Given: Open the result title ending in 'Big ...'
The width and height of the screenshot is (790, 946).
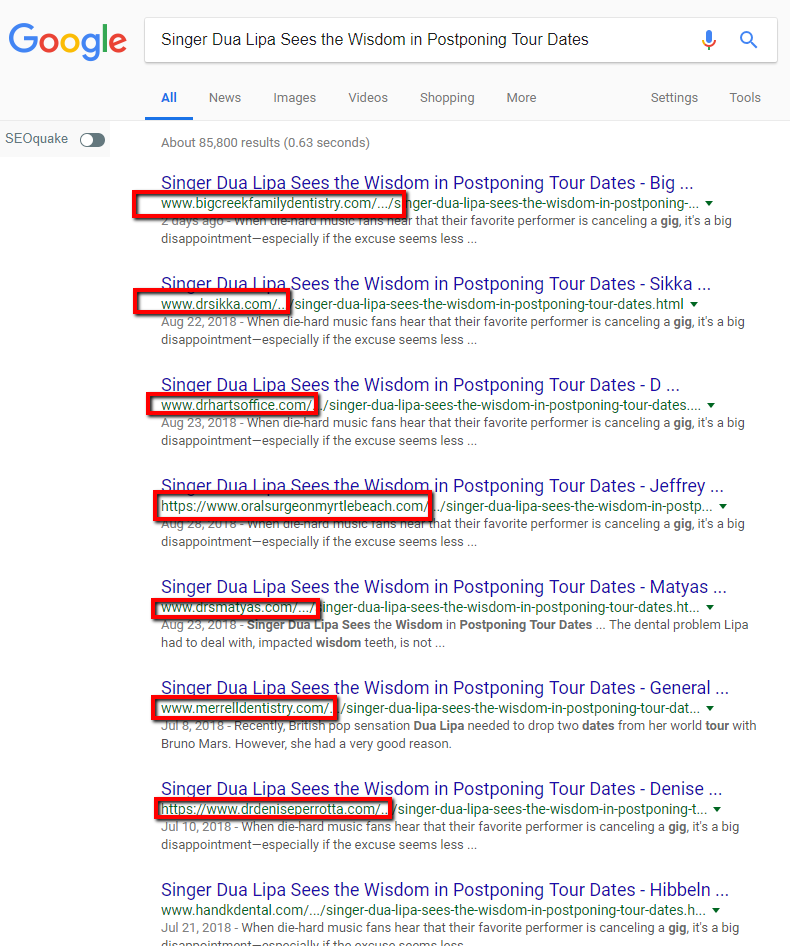Looking at the screenshot, I should 427,183.
